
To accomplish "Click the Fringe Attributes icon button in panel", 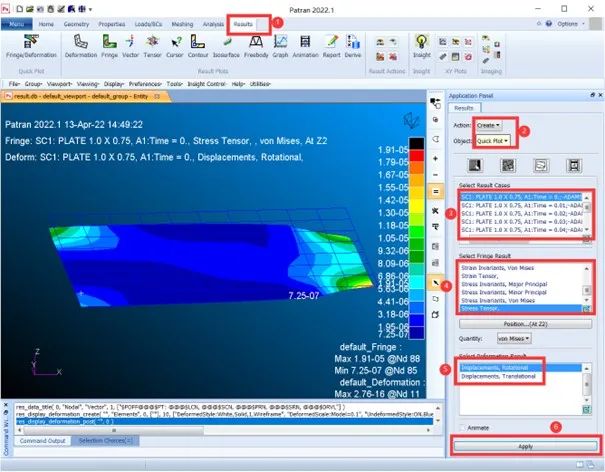I will [x=508, y=166].
